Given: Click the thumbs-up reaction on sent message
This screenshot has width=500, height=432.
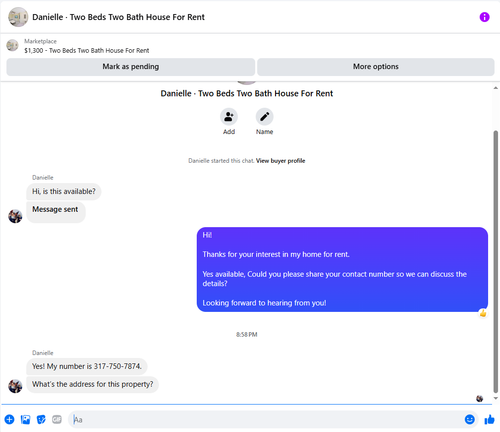Looking at the screenshot, I should click(x=483, y=313).
